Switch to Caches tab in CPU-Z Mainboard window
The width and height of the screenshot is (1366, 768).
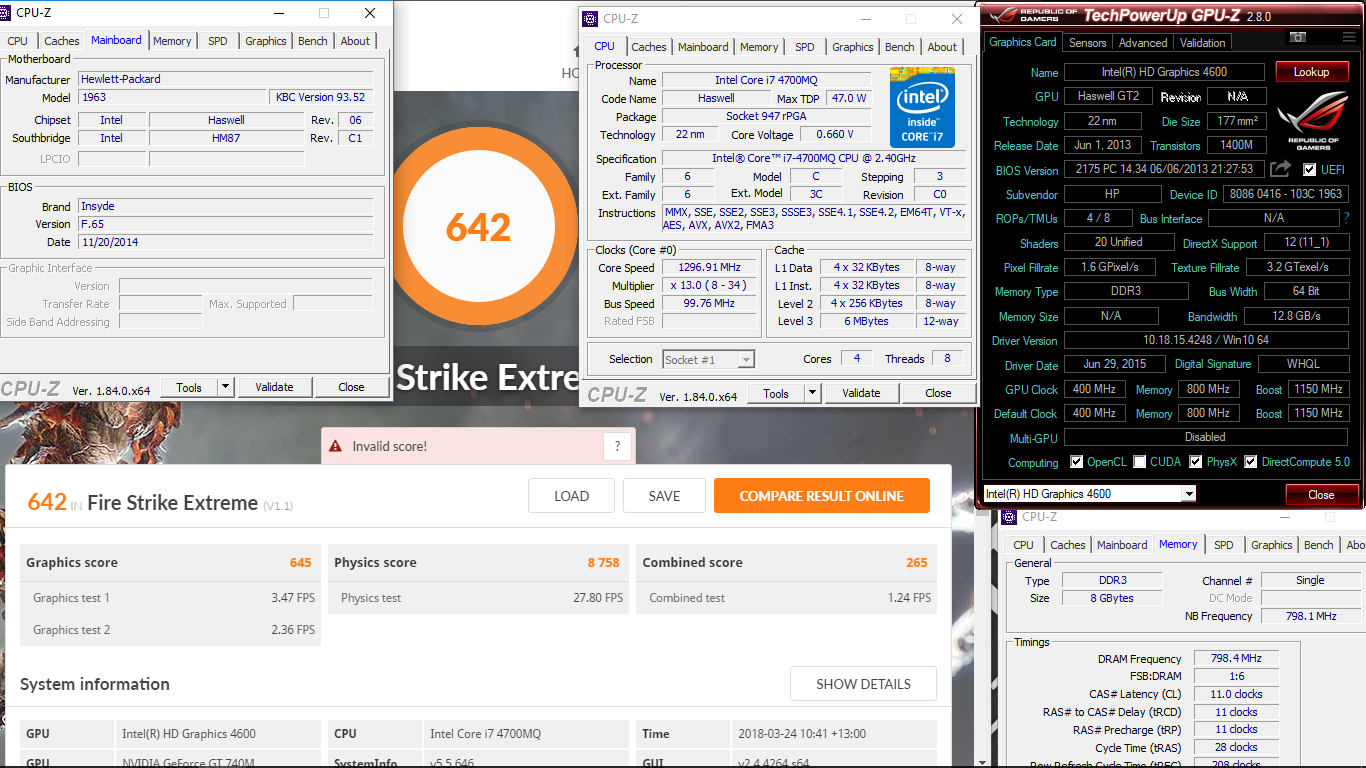pyautogui.click(x=62, y=41)
